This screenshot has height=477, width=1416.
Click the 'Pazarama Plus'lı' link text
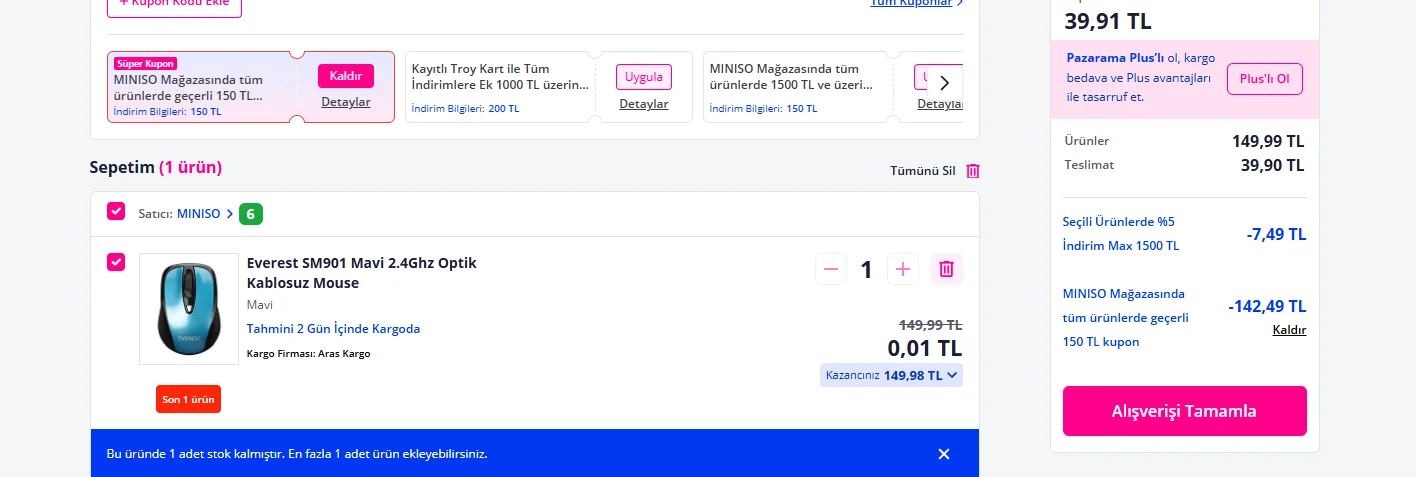1116,58
